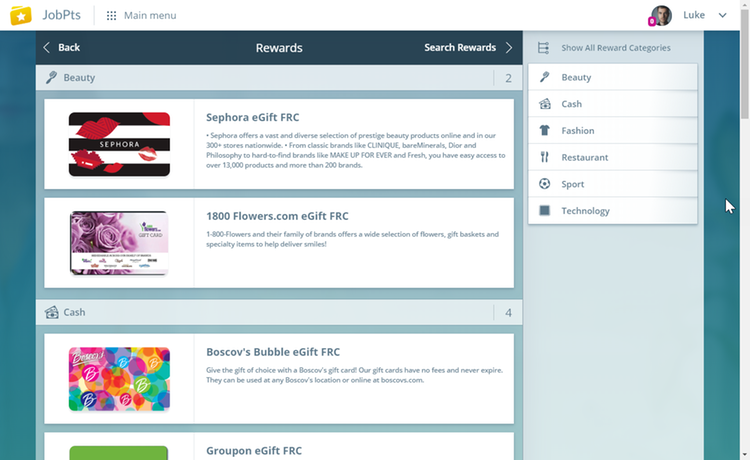Click the JobPts star logo icon
750x460 pixels.
point(21,16)
